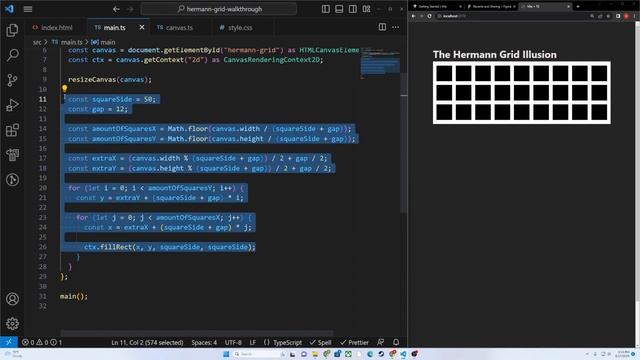Open the Manage gear menu
Viewport: 640px width, 360px height.
(x=12, y=323)
